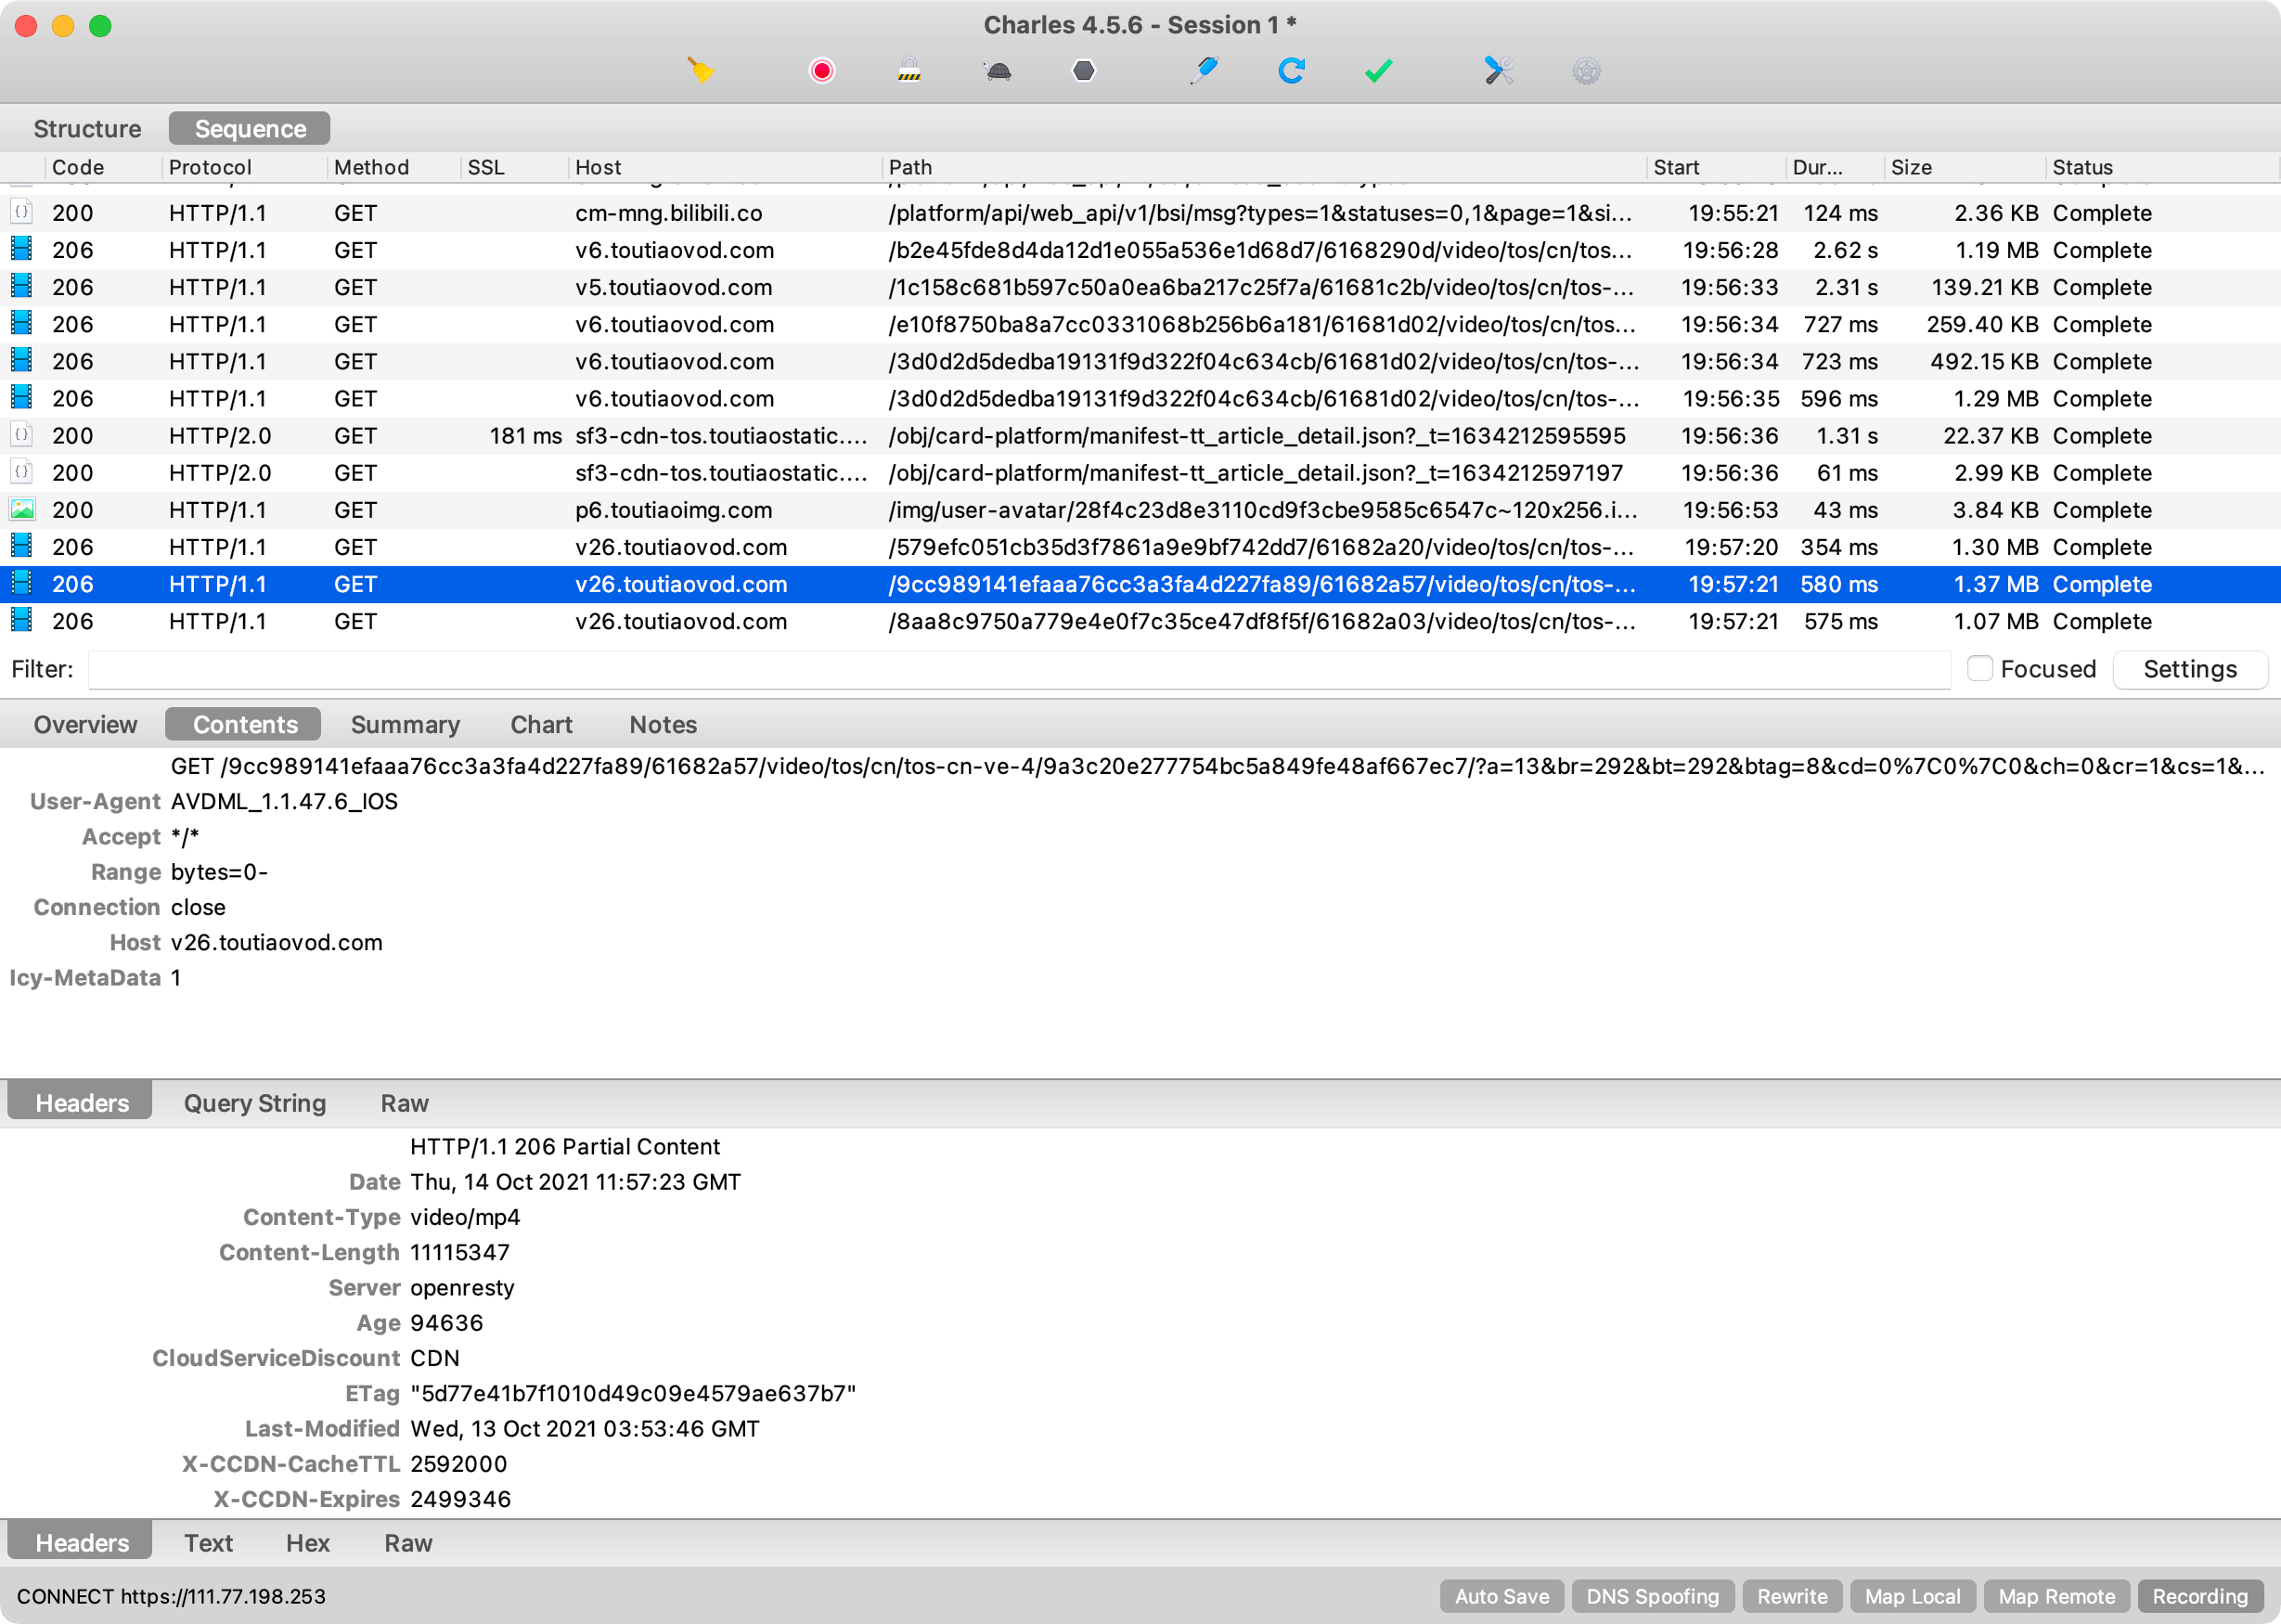Open the Chart tab

(x=541, y=725)
